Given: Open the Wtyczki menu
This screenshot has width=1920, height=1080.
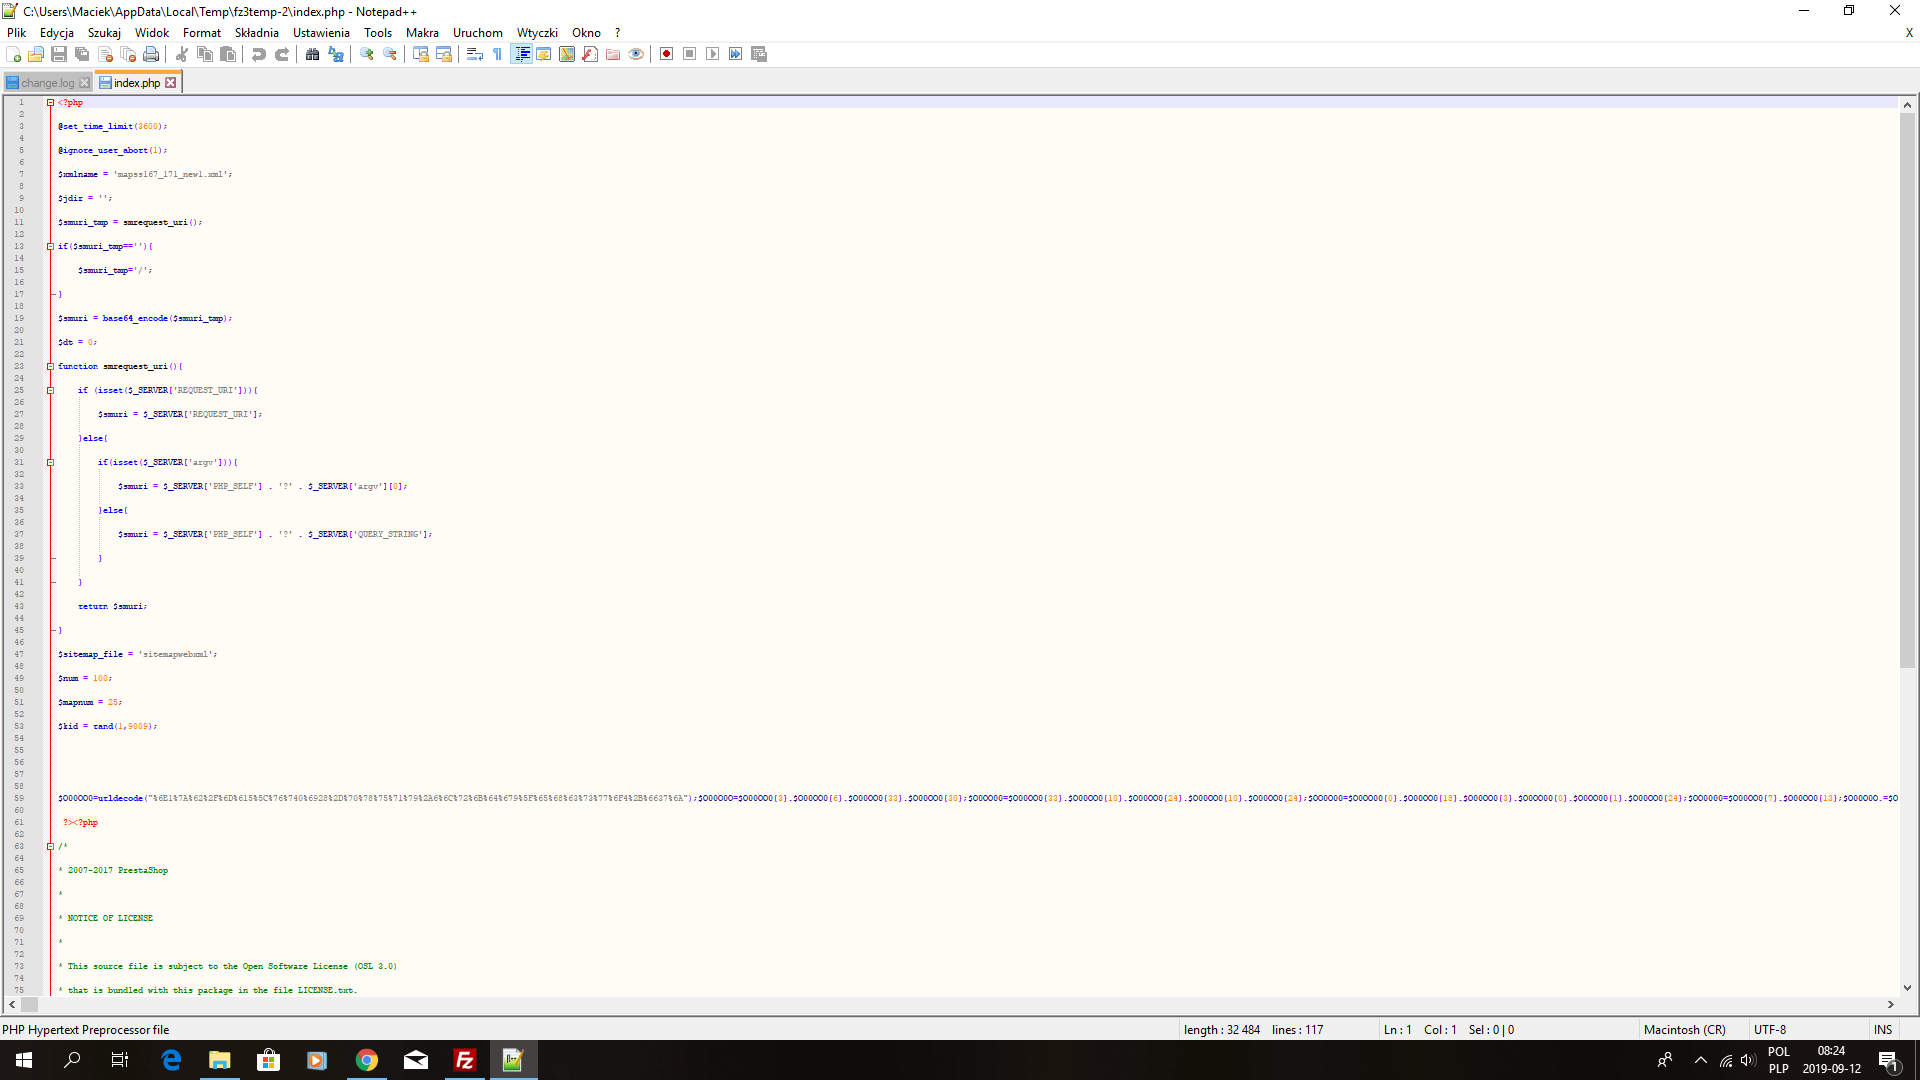Looking at the screenshot, I should point(536,32).
